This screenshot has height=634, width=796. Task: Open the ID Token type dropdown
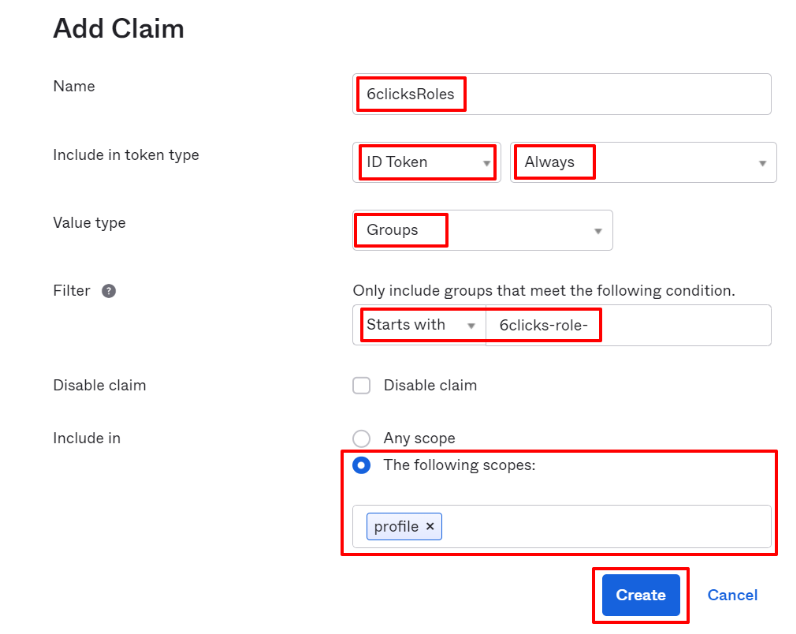[x=426, y=162]
